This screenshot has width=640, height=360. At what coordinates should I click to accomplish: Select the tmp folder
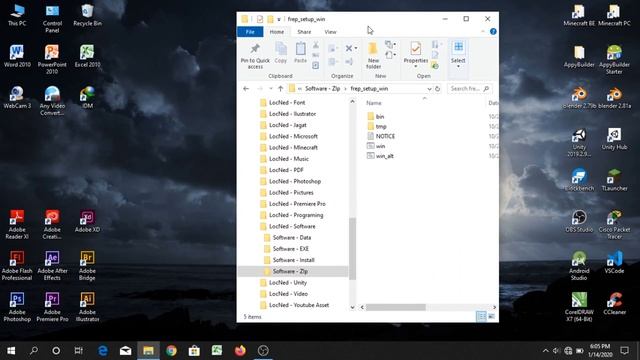(377, 126)
